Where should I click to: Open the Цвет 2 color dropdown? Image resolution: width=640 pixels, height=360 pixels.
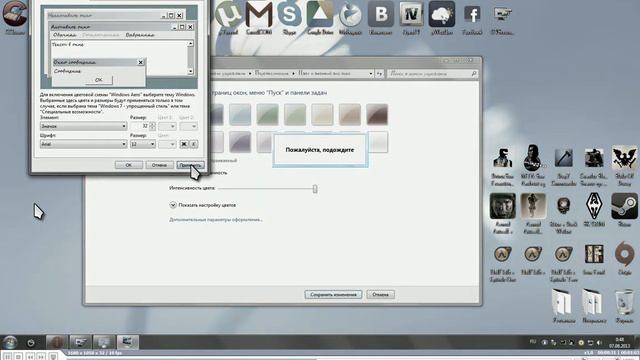(189, 126)
